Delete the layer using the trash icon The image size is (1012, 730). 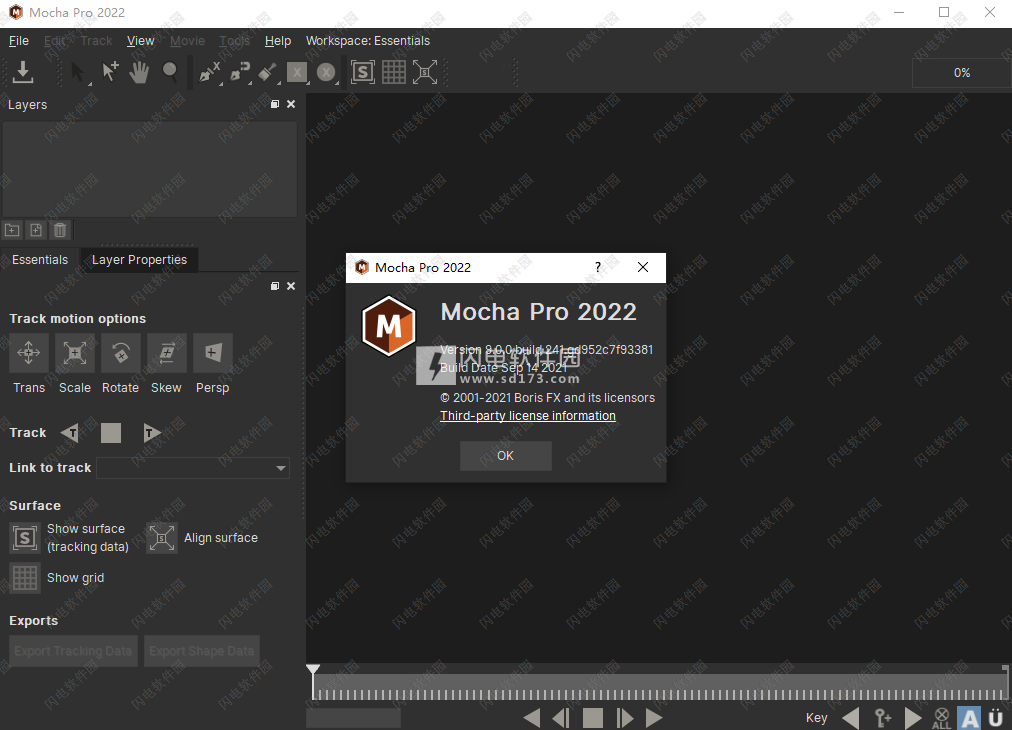pos(60,230)
